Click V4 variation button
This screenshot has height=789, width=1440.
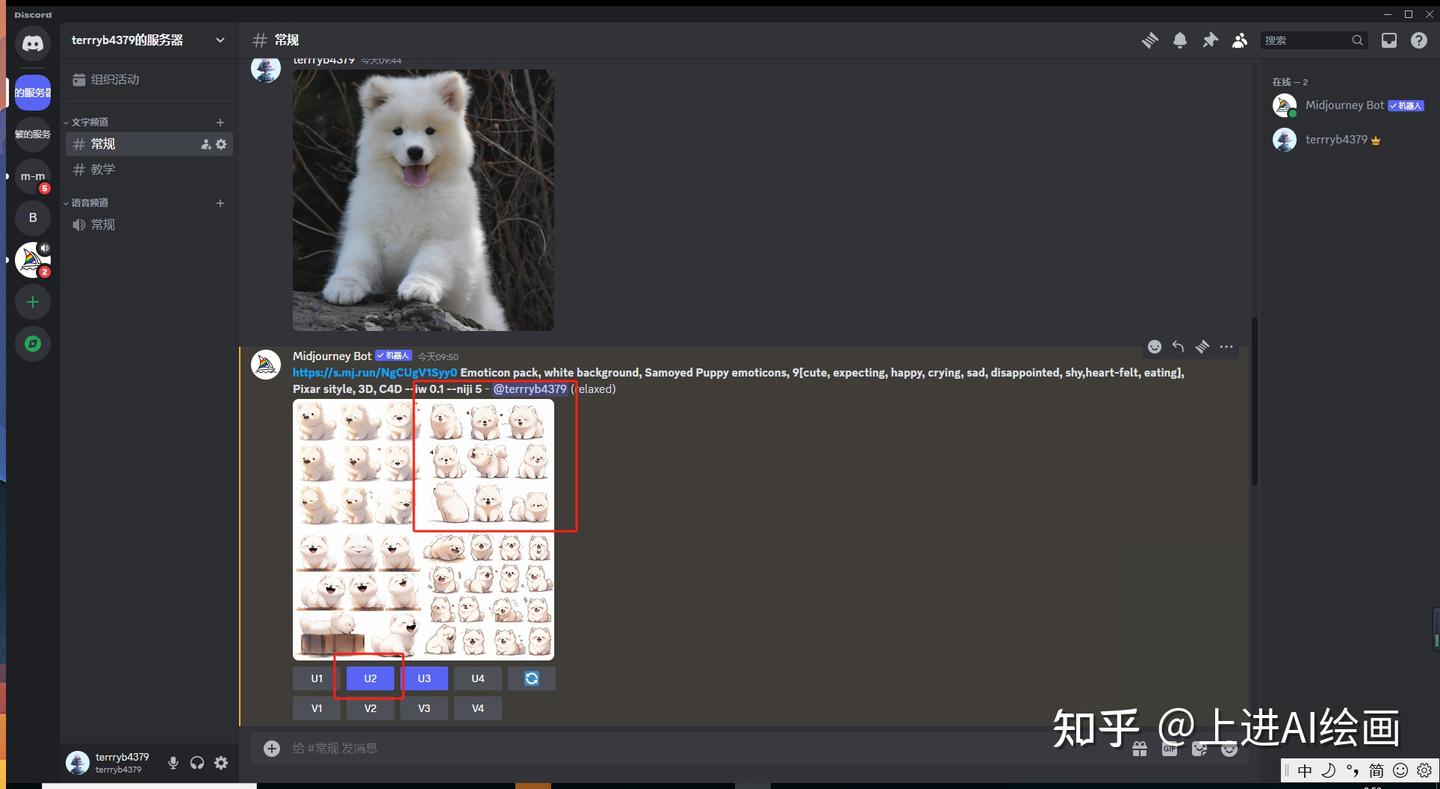(x=478, y=708)
